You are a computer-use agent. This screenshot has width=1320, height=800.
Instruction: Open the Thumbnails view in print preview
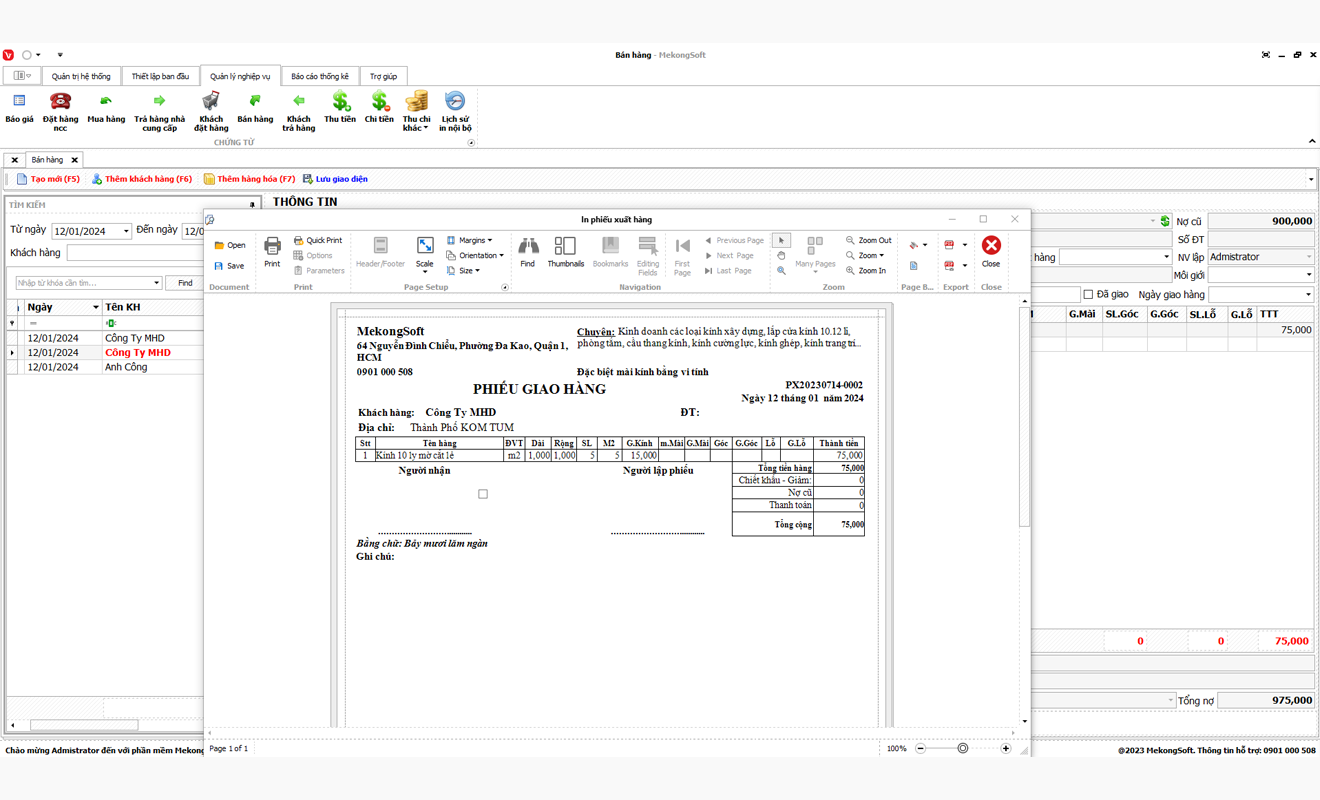click(565, 250)
